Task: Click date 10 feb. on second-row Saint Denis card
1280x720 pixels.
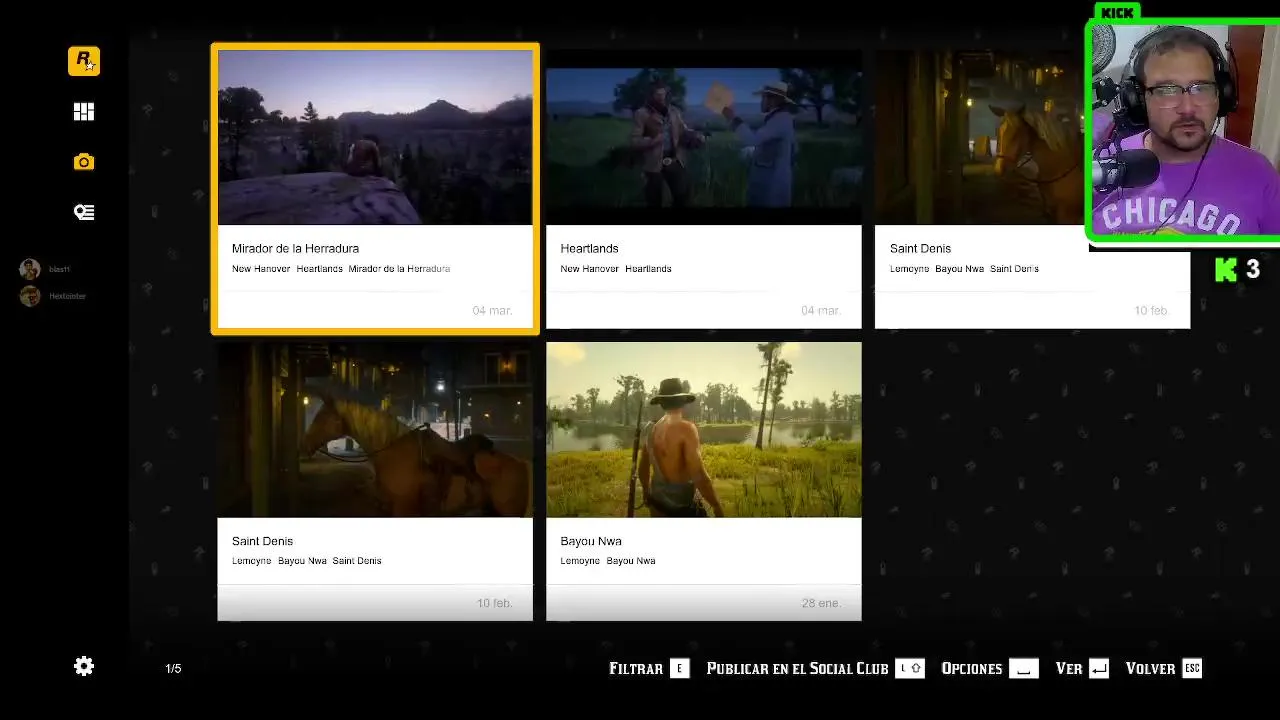Action: pos(494,603)
